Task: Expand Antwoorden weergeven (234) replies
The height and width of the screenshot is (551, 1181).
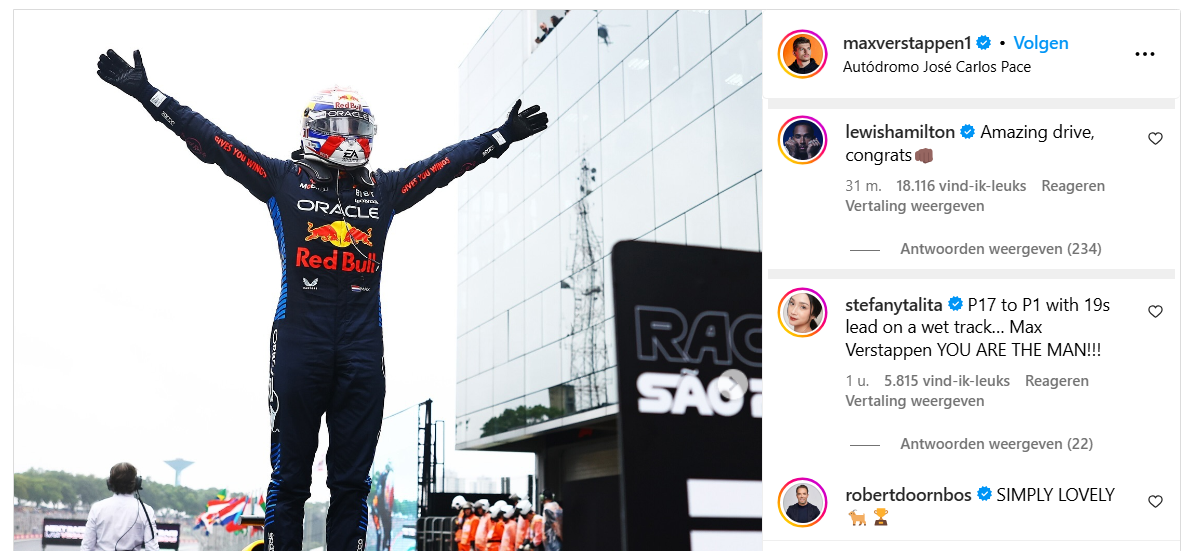Action: pos(1000,248)
